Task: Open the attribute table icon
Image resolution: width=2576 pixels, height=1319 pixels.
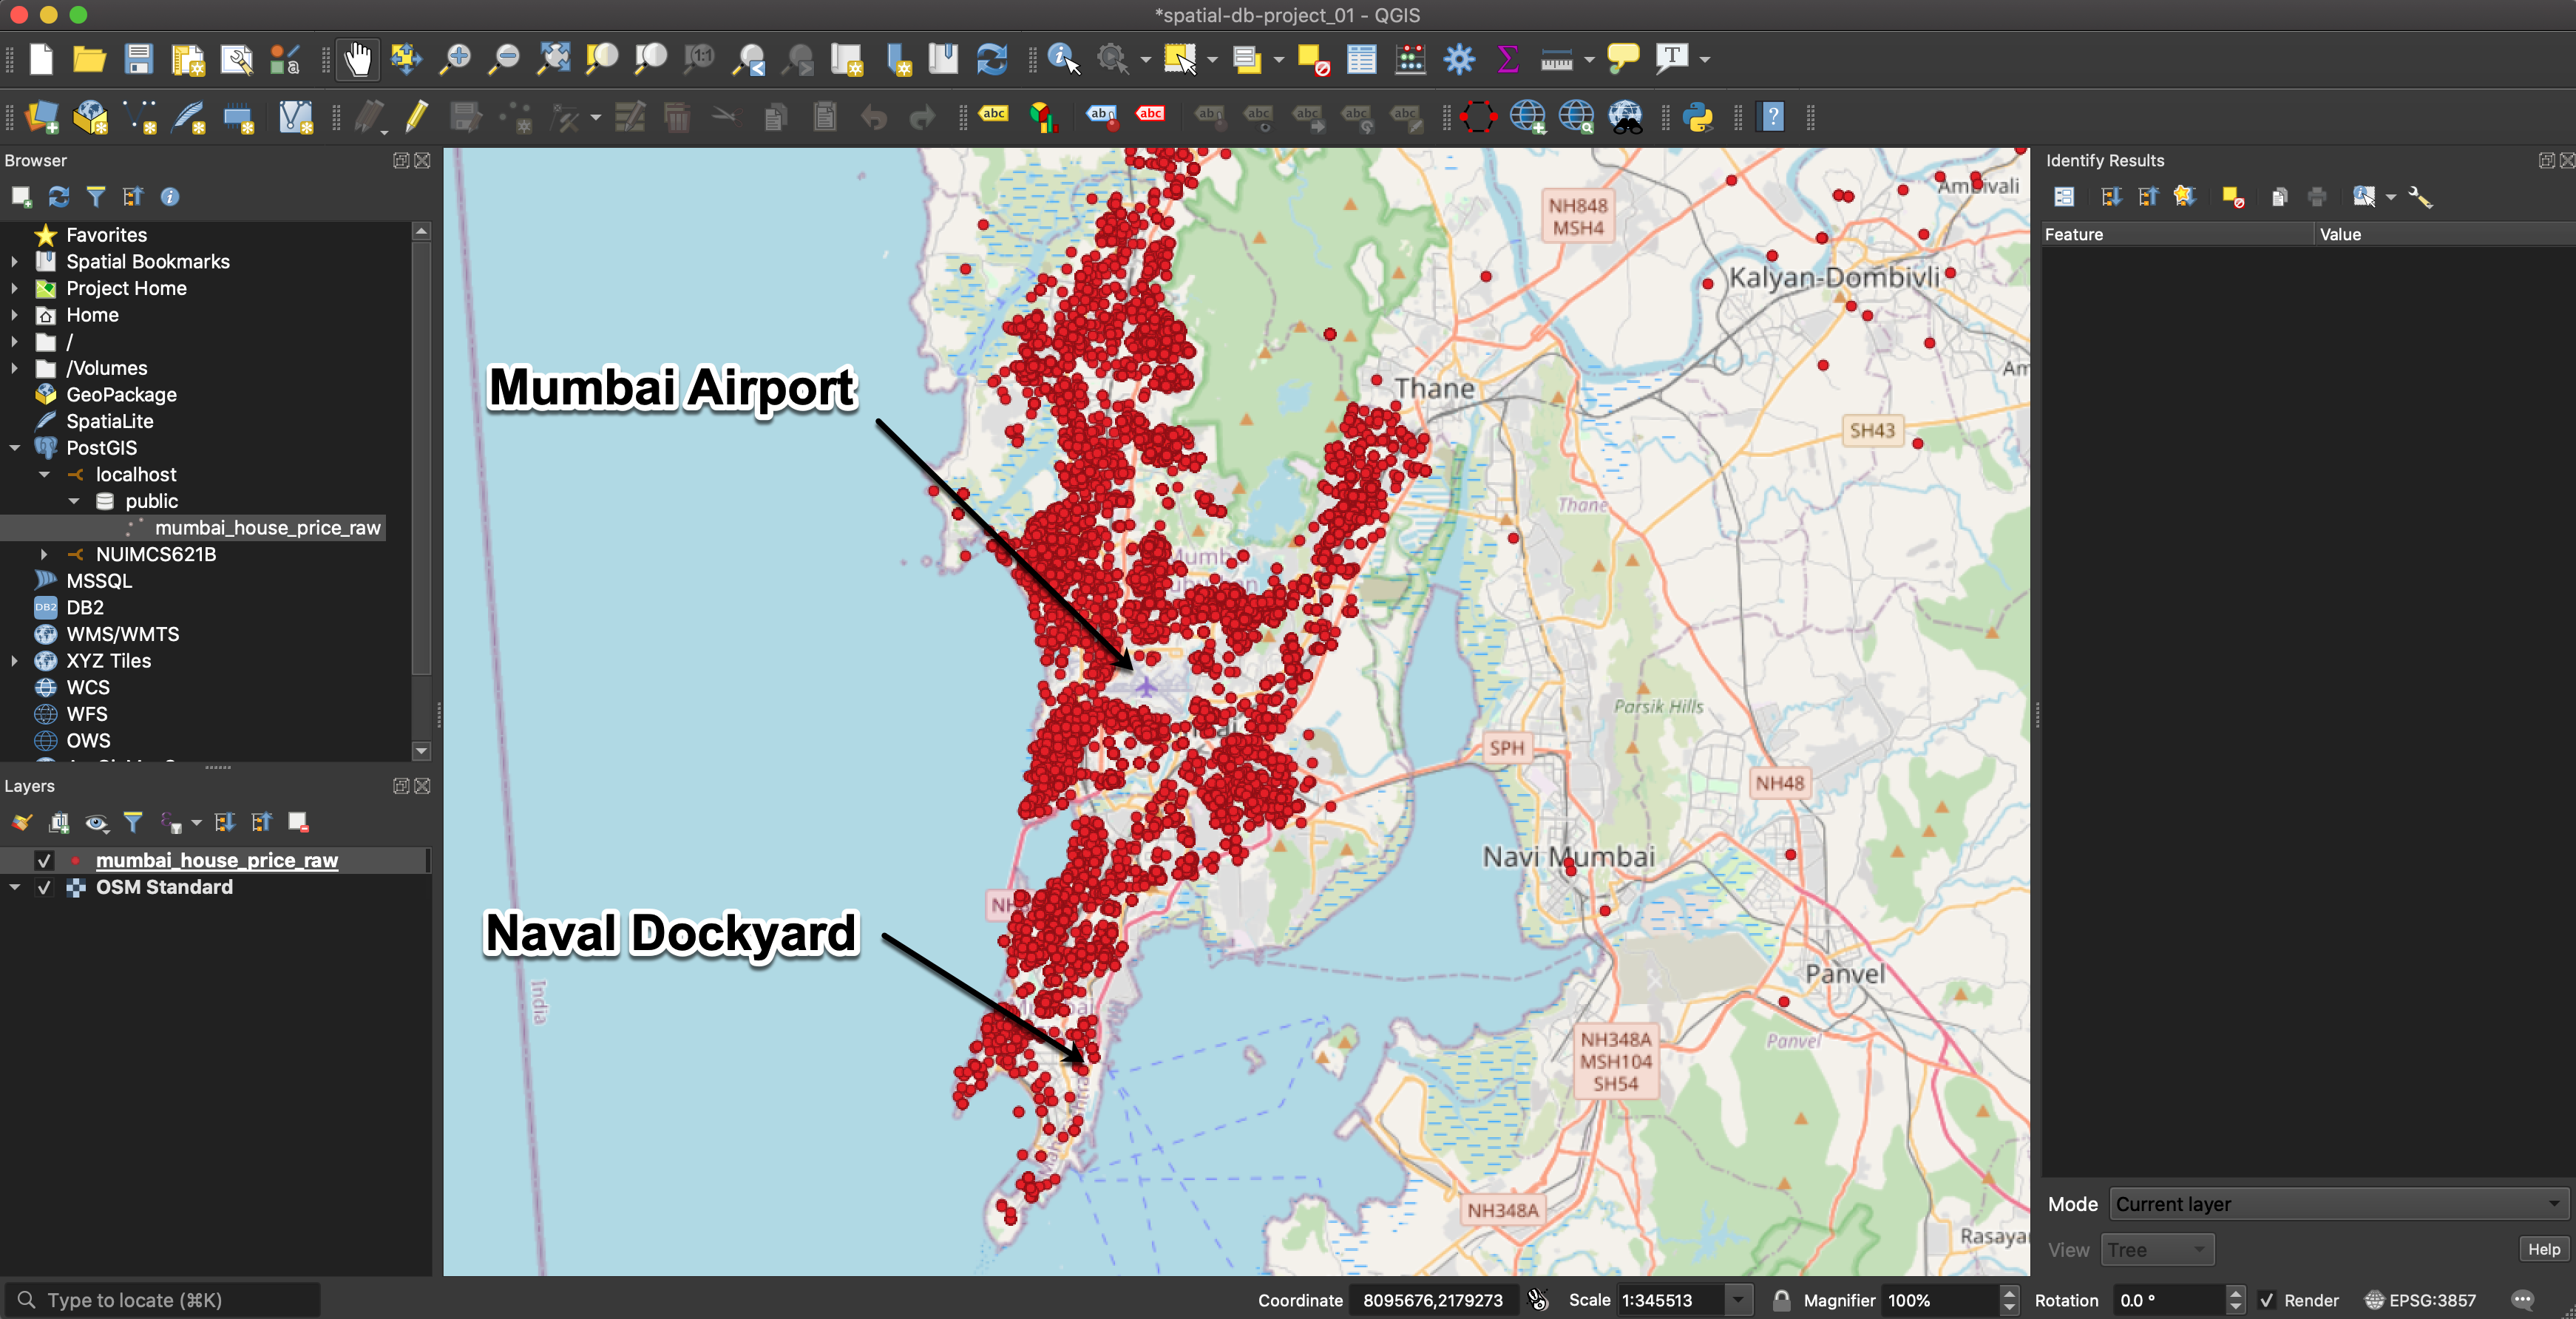Action: [1361, 60]
